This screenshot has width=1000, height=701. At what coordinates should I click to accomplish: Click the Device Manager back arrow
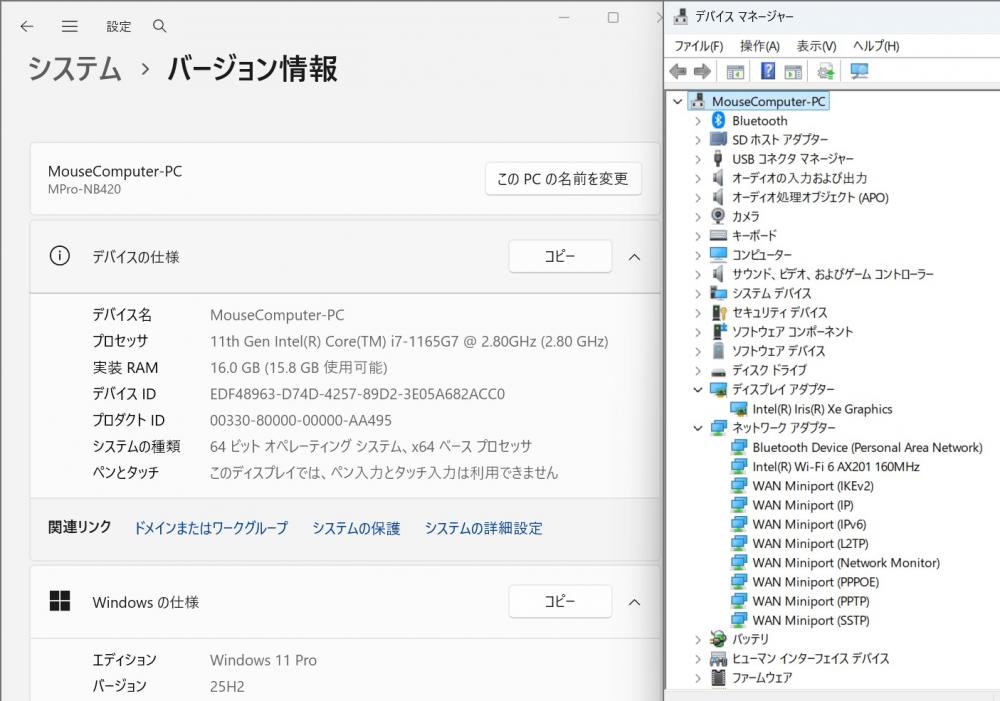[678, 71]
